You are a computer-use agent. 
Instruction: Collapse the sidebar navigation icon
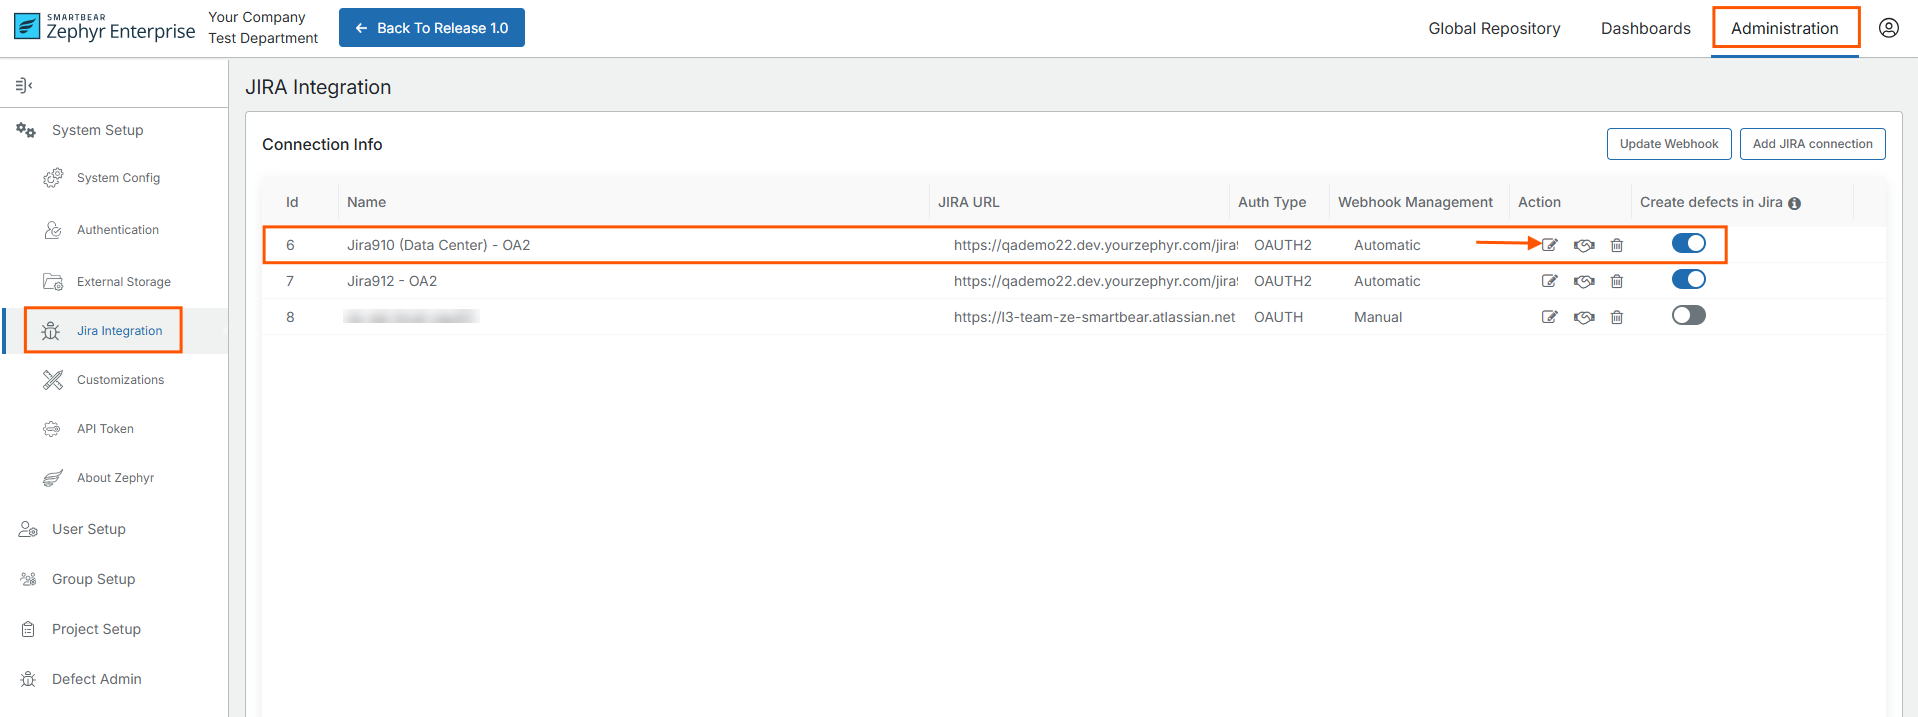pyautogui.click(x=24, y=85)
